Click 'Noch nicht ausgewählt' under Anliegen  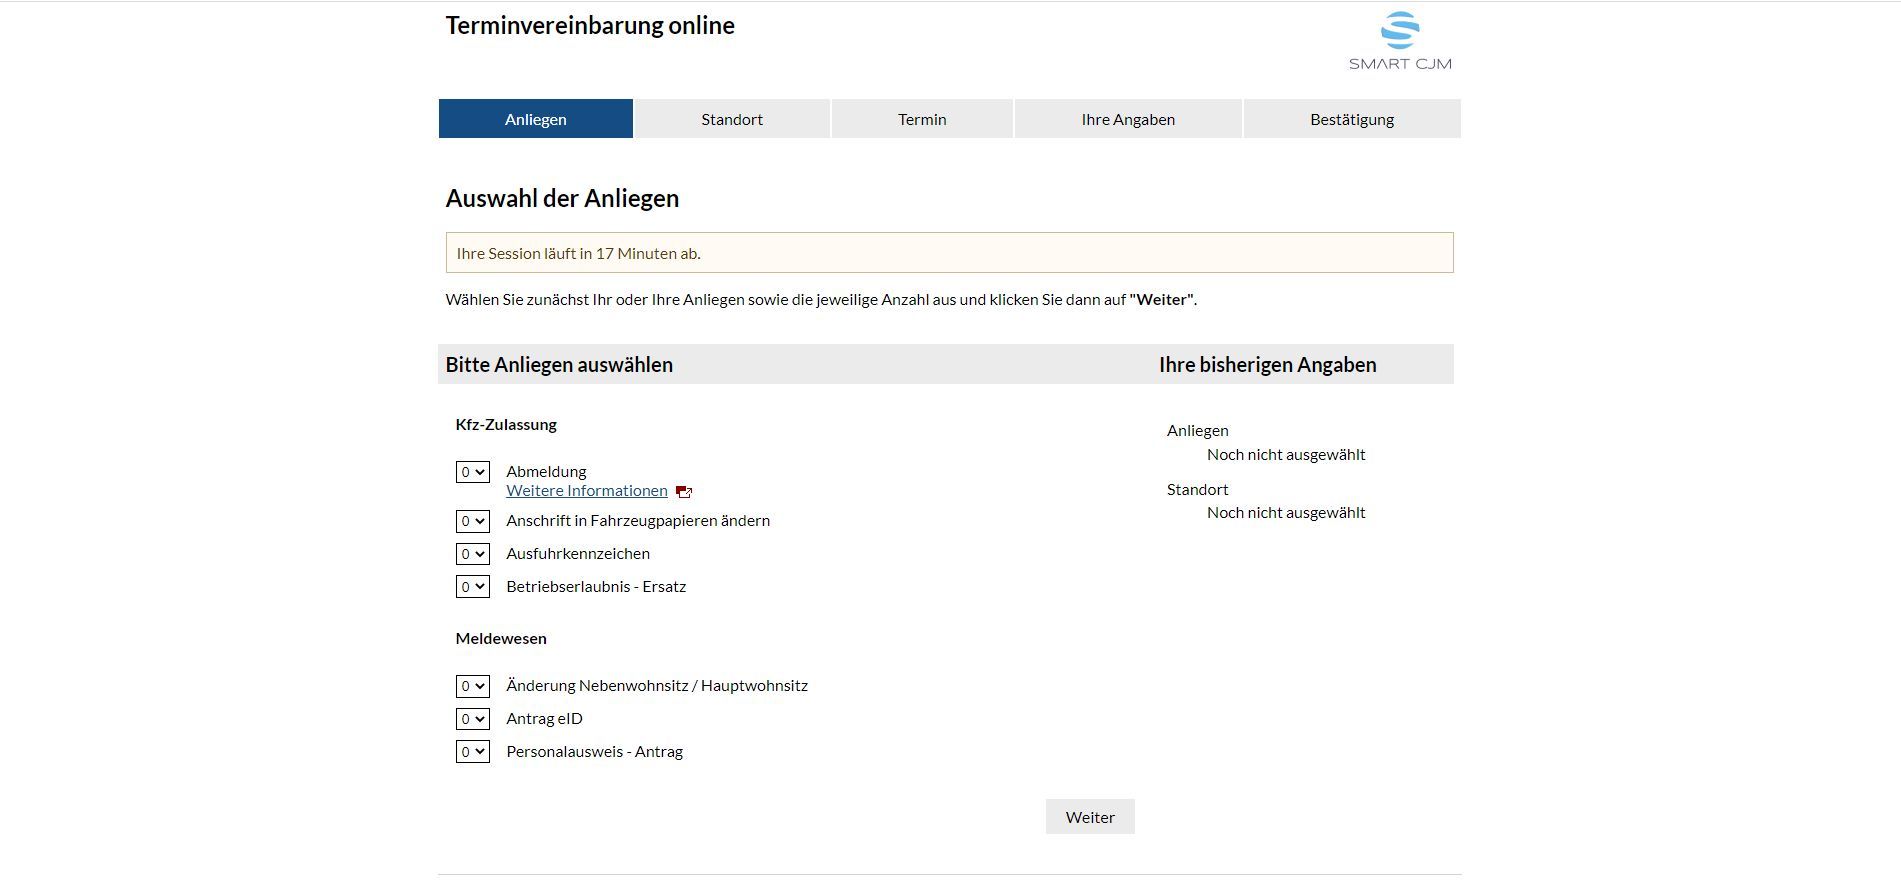tap(1286, 455)
